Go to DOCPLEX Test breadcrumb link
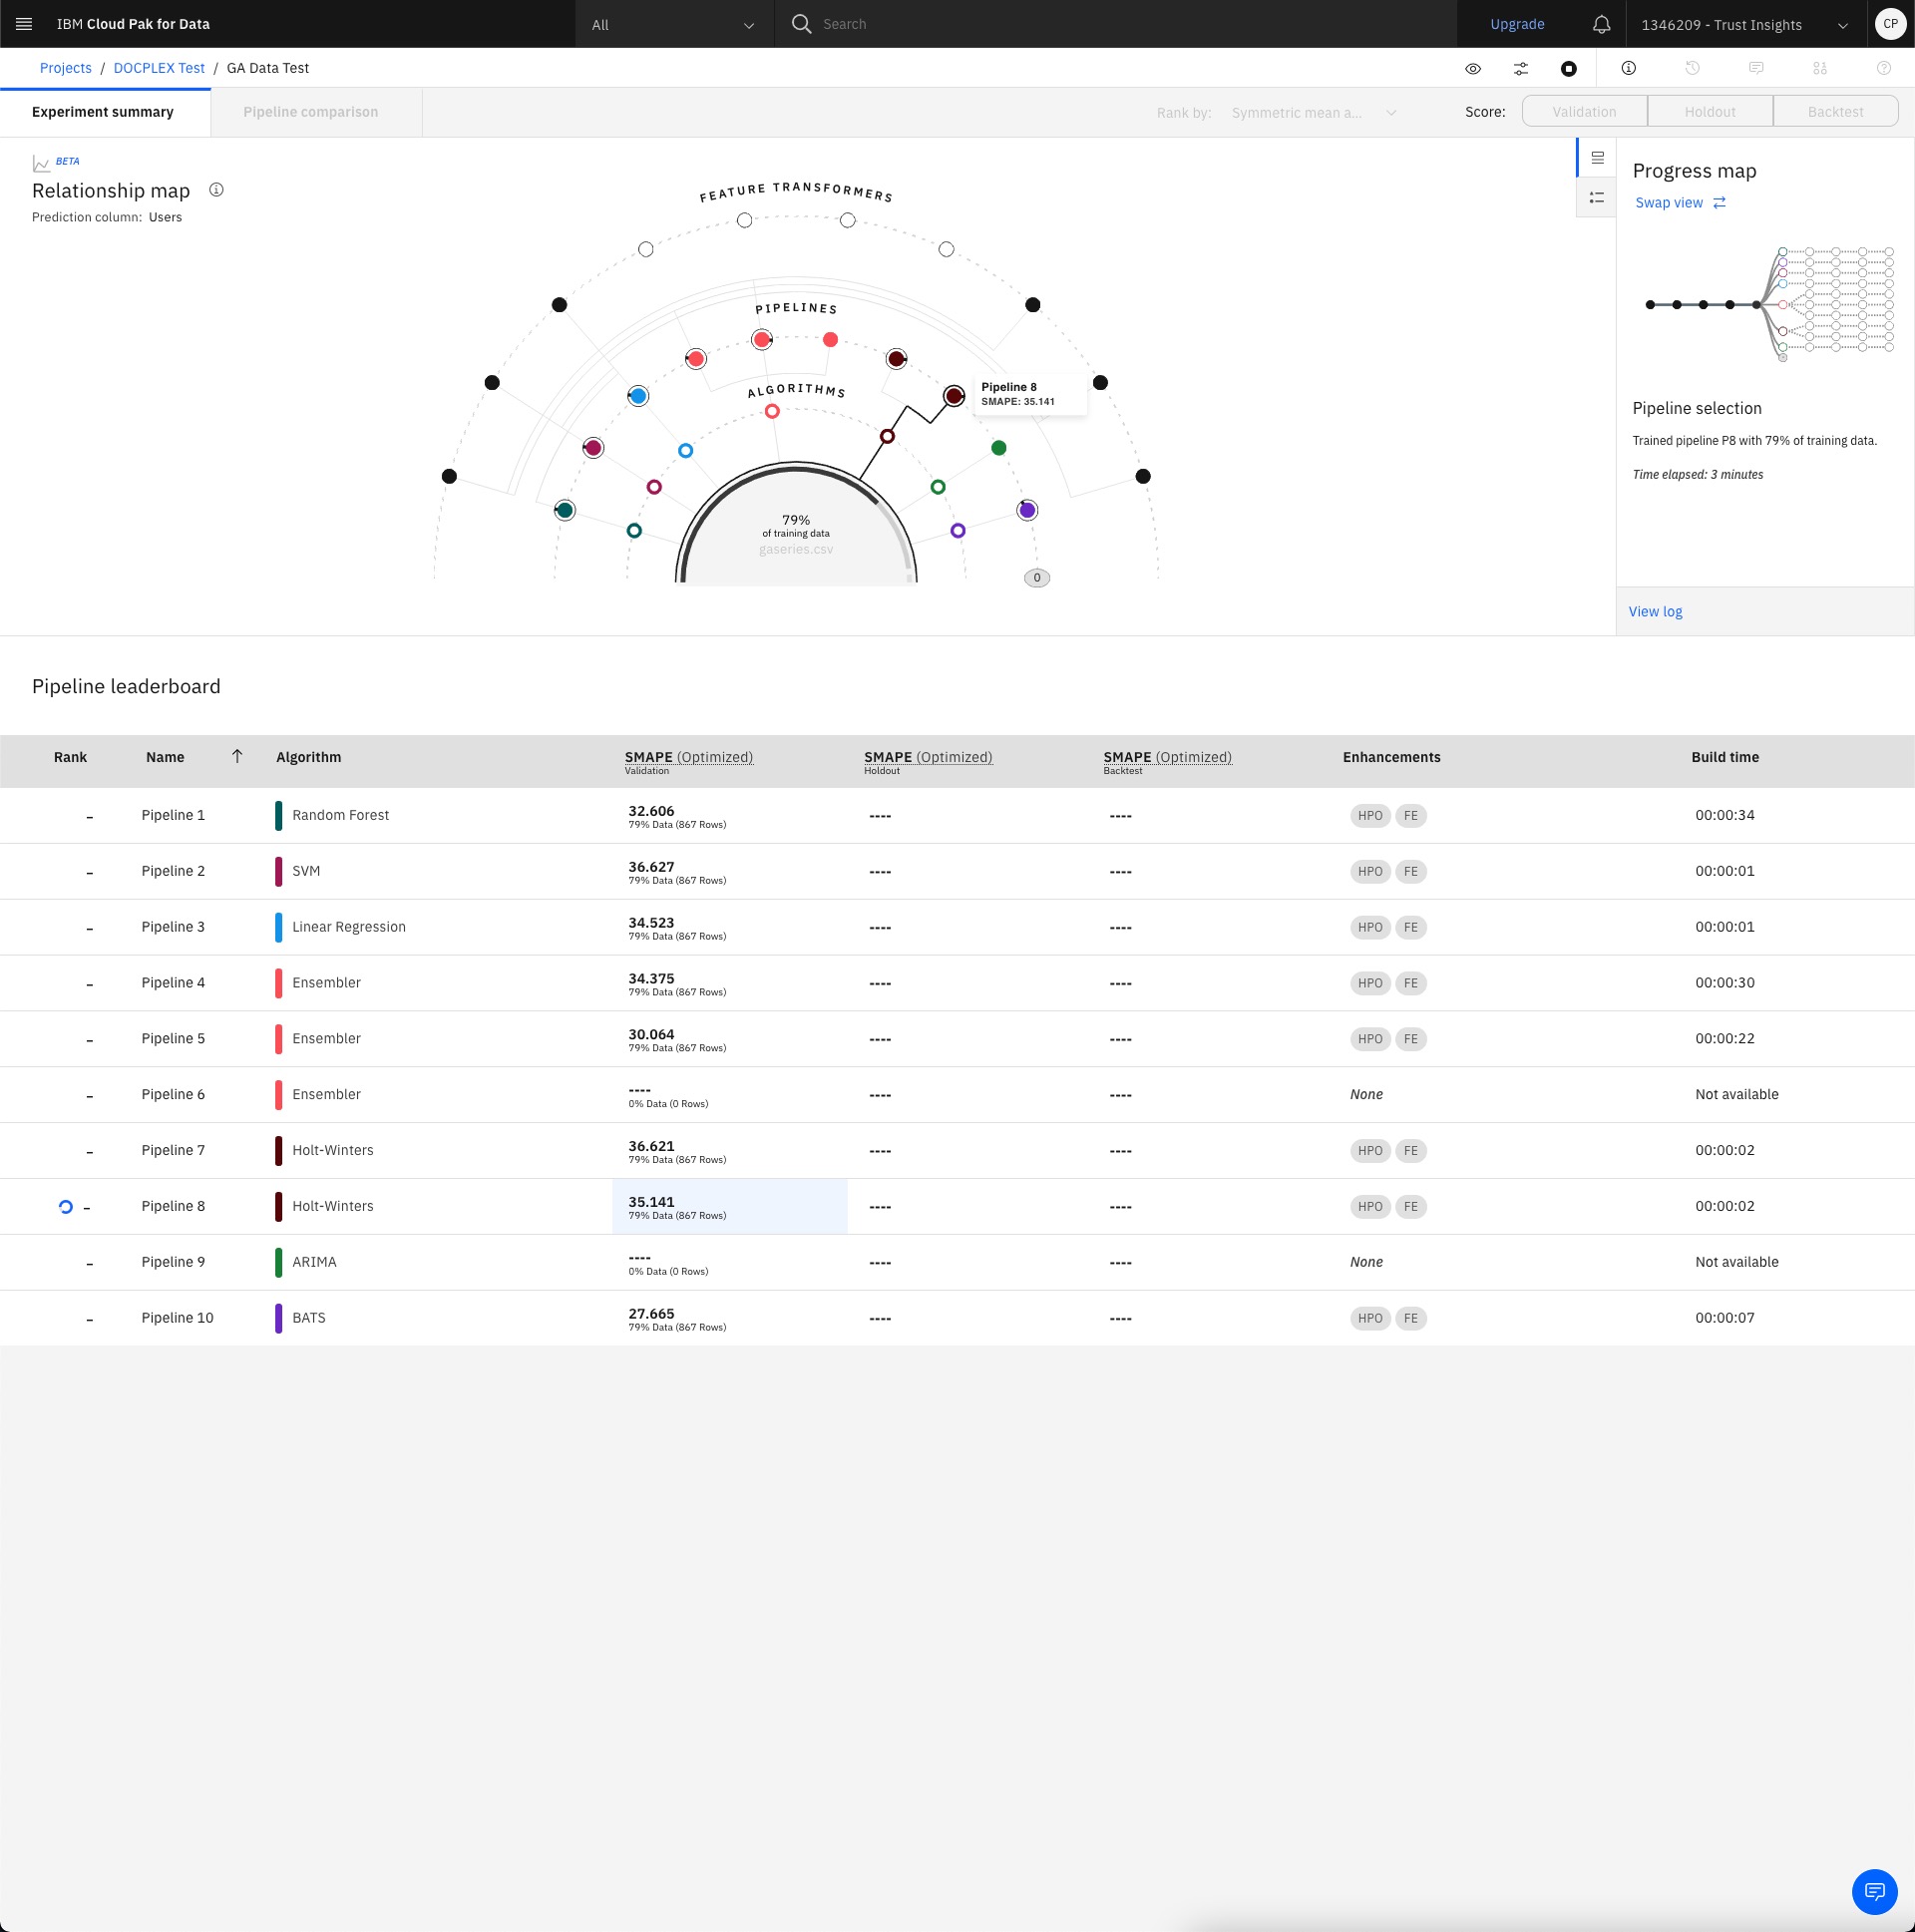1915x1932 pixels. pos(159,68)
